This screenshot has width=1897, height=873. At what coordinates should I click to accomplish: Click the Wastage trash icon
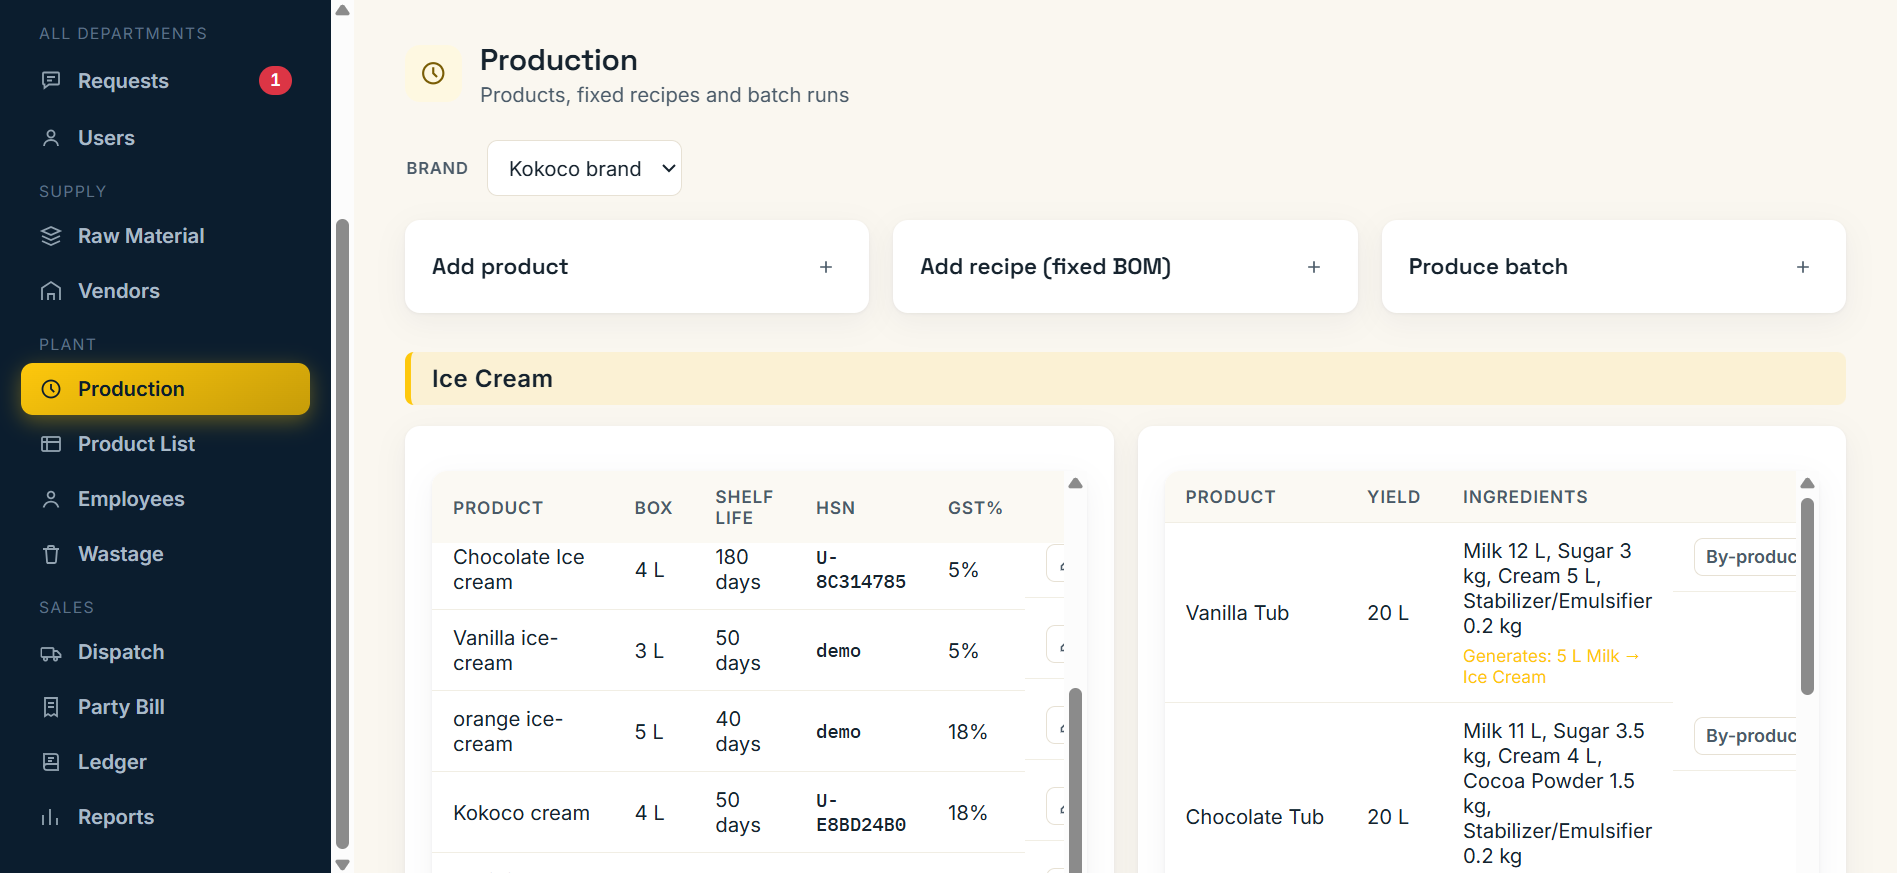(51, 554)
